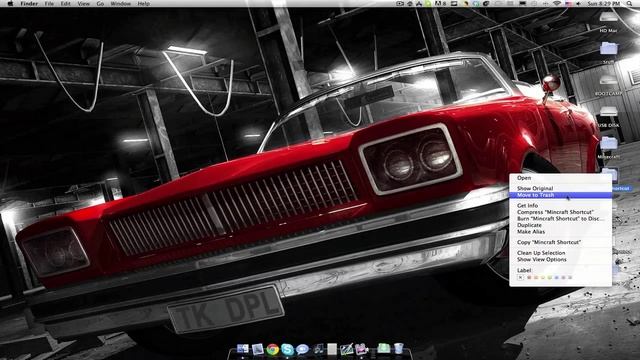Choose Duplicate in context menu
This screenshot has height=360, width=640.
coord(560,225)
